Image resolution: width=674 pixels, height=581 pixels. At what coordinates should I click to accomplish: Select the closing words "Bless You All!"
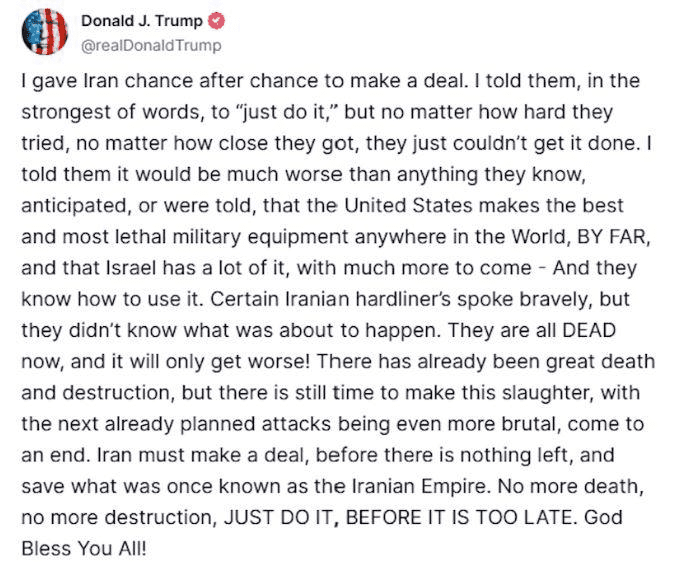(84, 549)
